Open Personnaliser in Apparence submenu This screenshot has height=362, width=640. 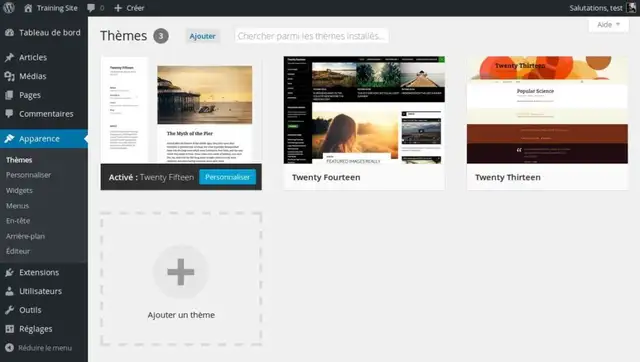[28, 175]
